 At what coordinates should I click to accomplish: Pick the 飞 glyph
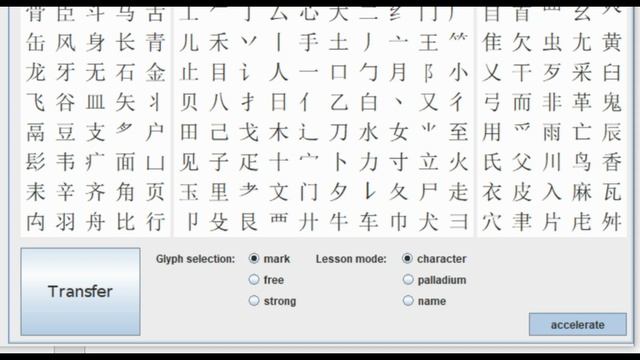pos(36,102)
